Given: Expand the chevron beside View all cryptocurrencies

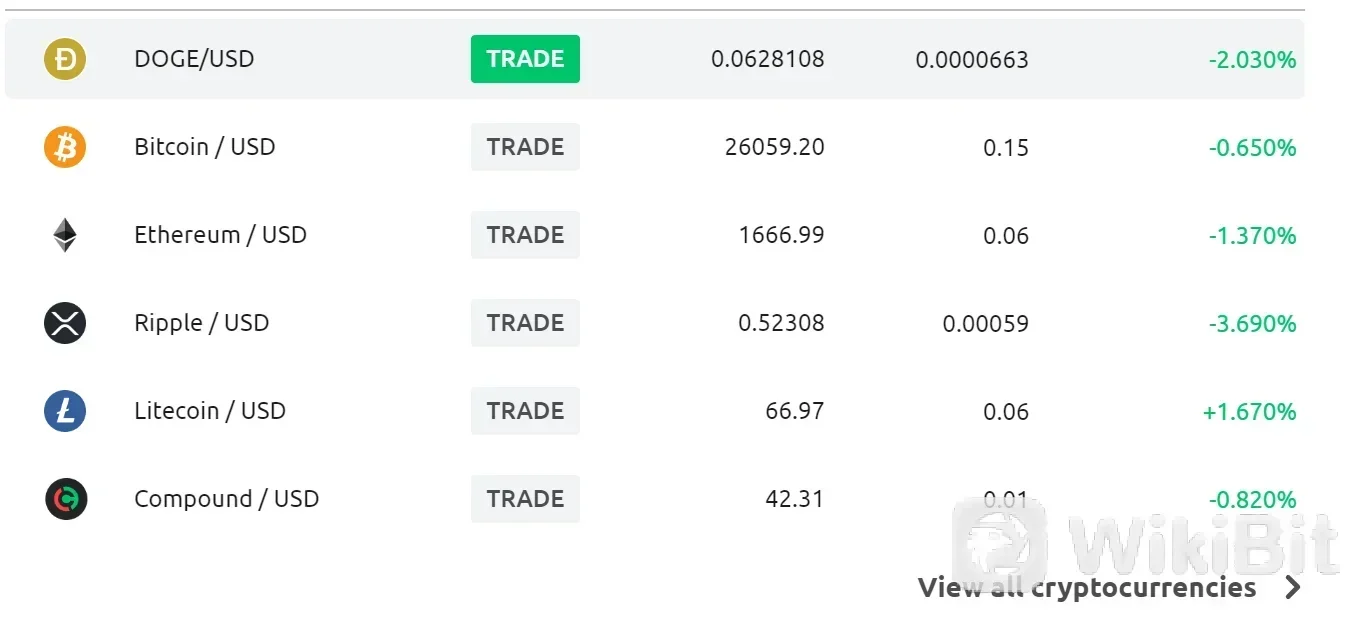Looking at the screenshot, I should point(1293,587).
